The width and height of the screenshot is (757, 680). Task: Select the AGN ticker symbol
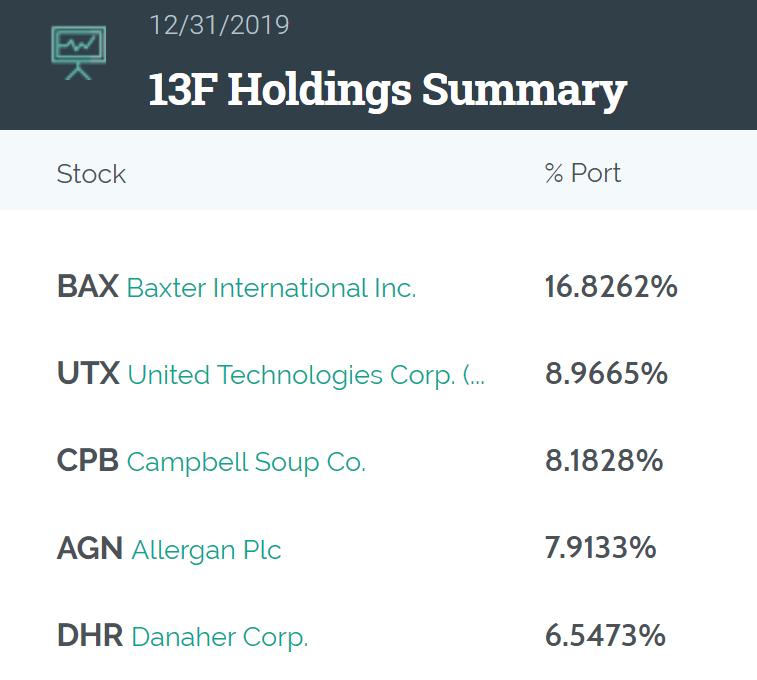pyautogui.click(x=90, y=549)
